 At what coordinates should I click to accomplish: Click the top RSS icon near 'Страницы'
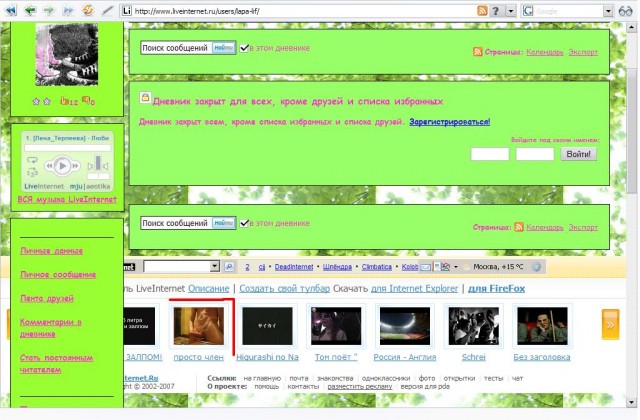[477, 52]
